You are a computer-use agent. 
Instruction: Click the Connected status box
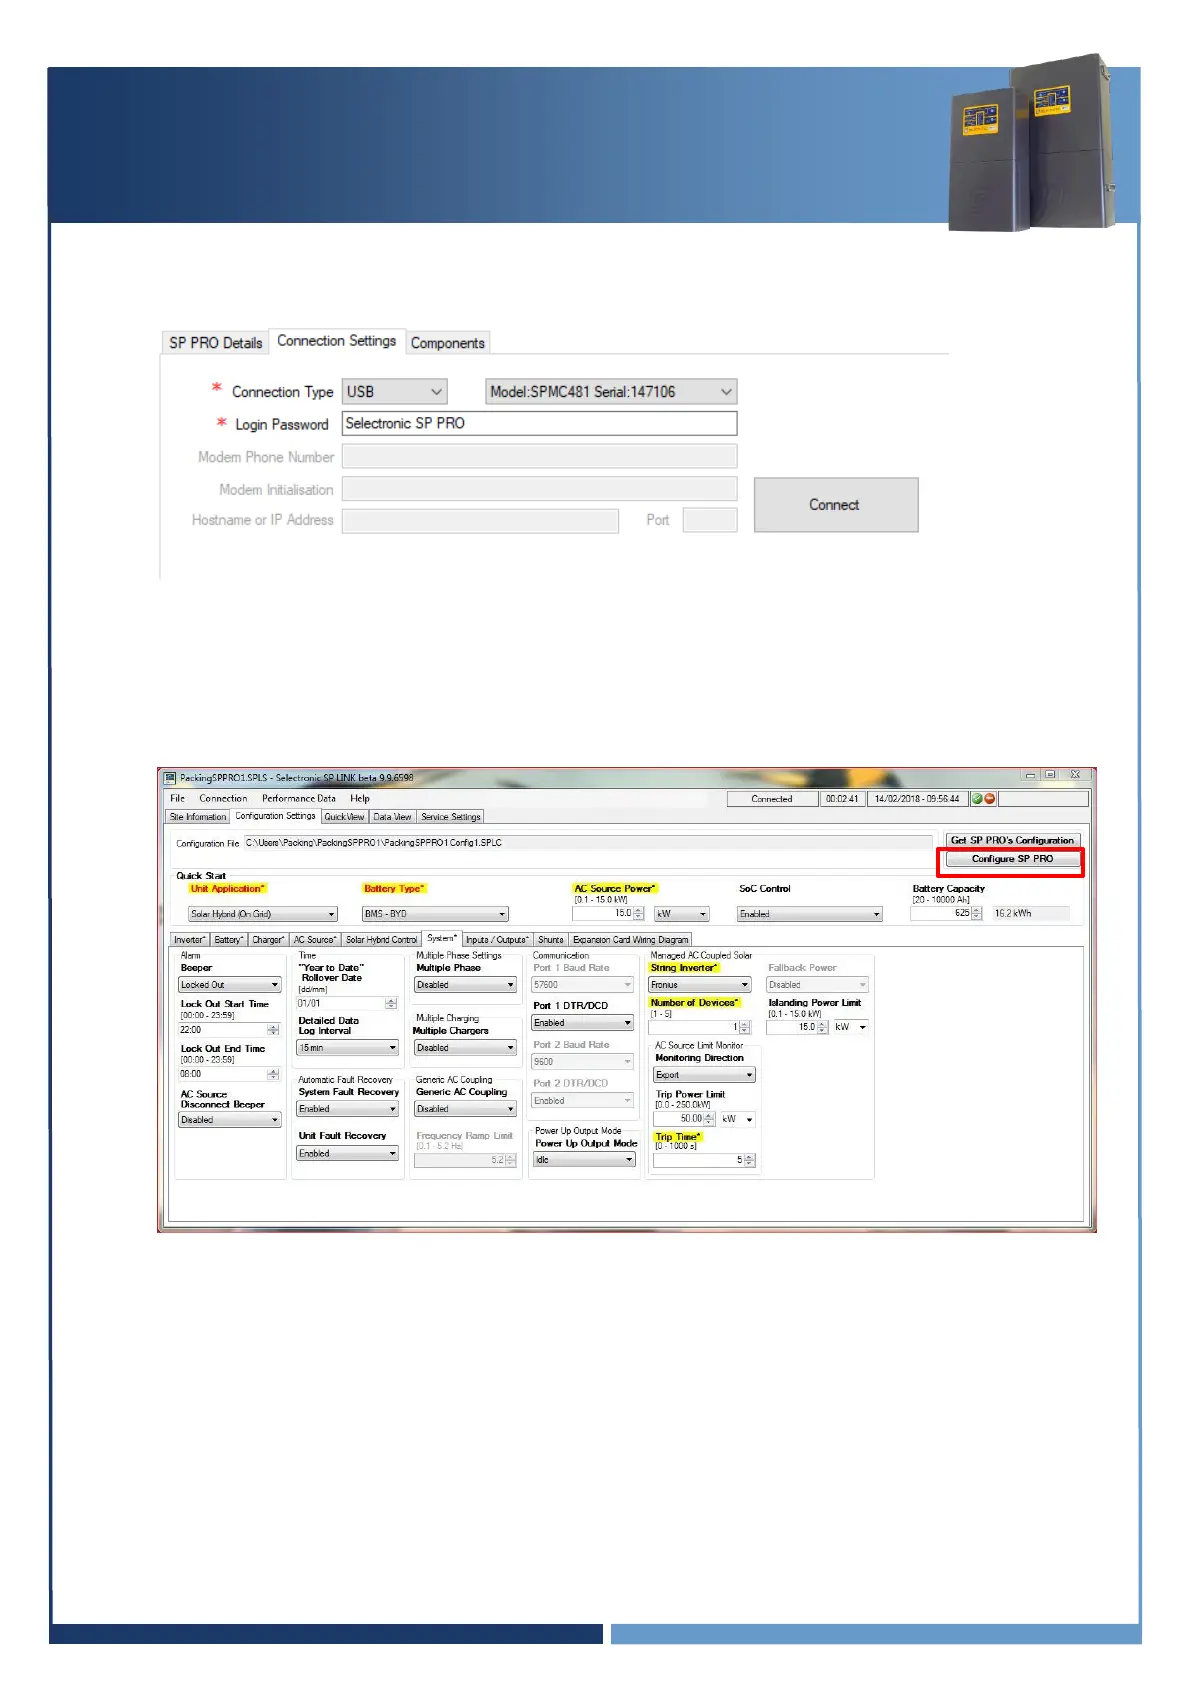[772, 799]
